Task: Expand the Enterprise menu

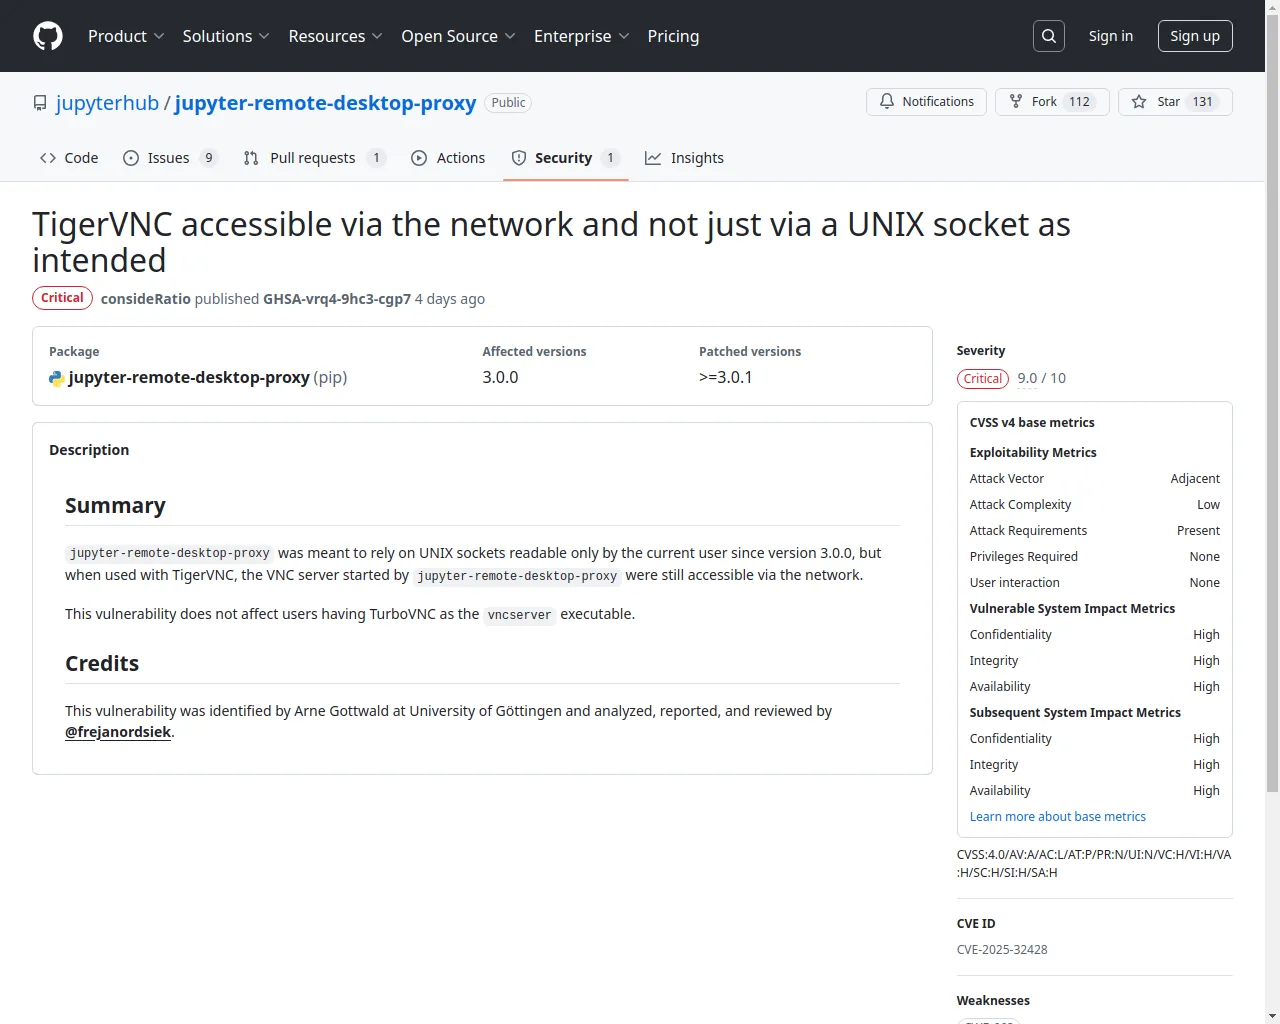Action: click(581, 36)
